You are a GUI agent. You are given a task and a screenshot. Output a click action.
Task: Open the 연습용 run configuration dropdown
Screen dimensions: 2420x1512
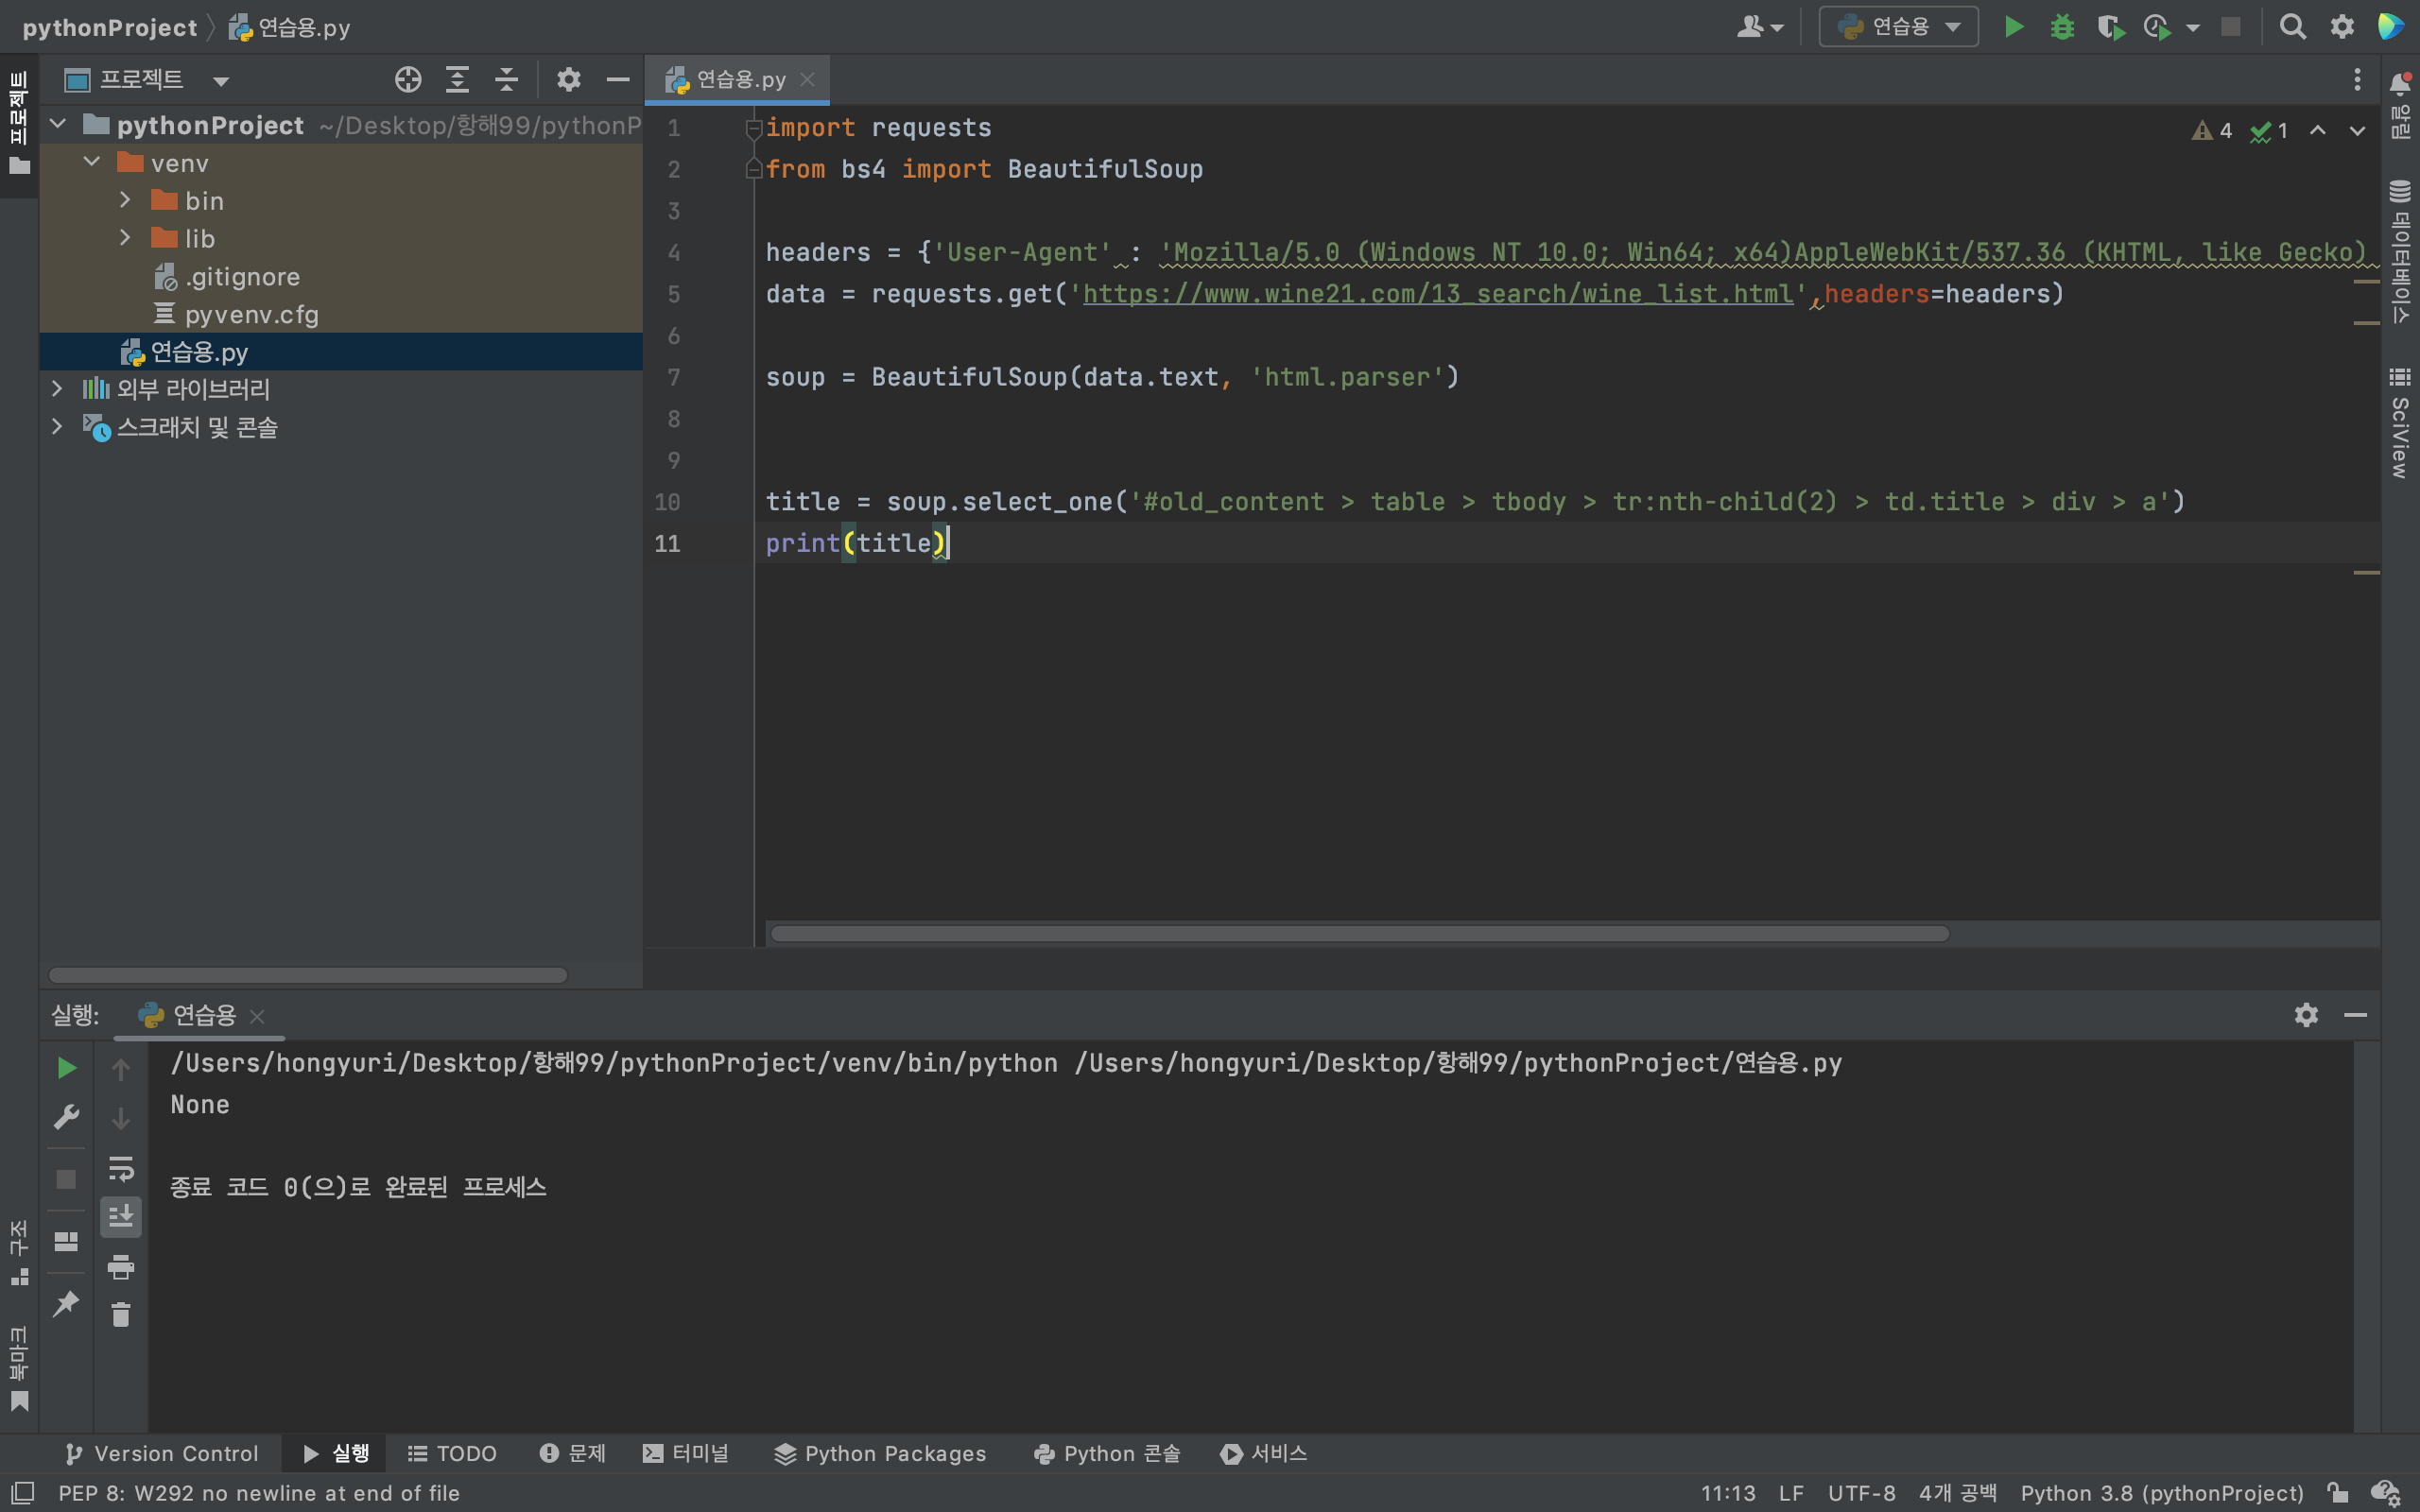[x=1898, y=27]
